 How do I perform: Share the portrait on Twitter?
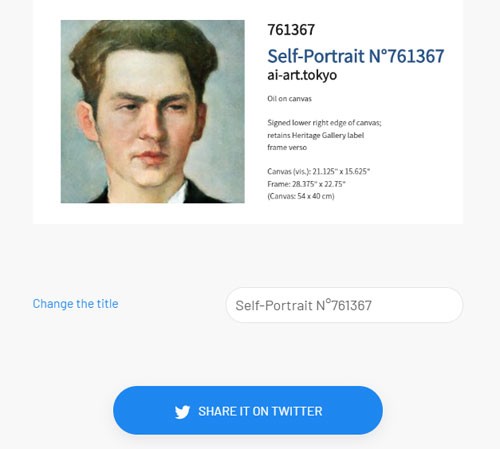click(248, 410)
